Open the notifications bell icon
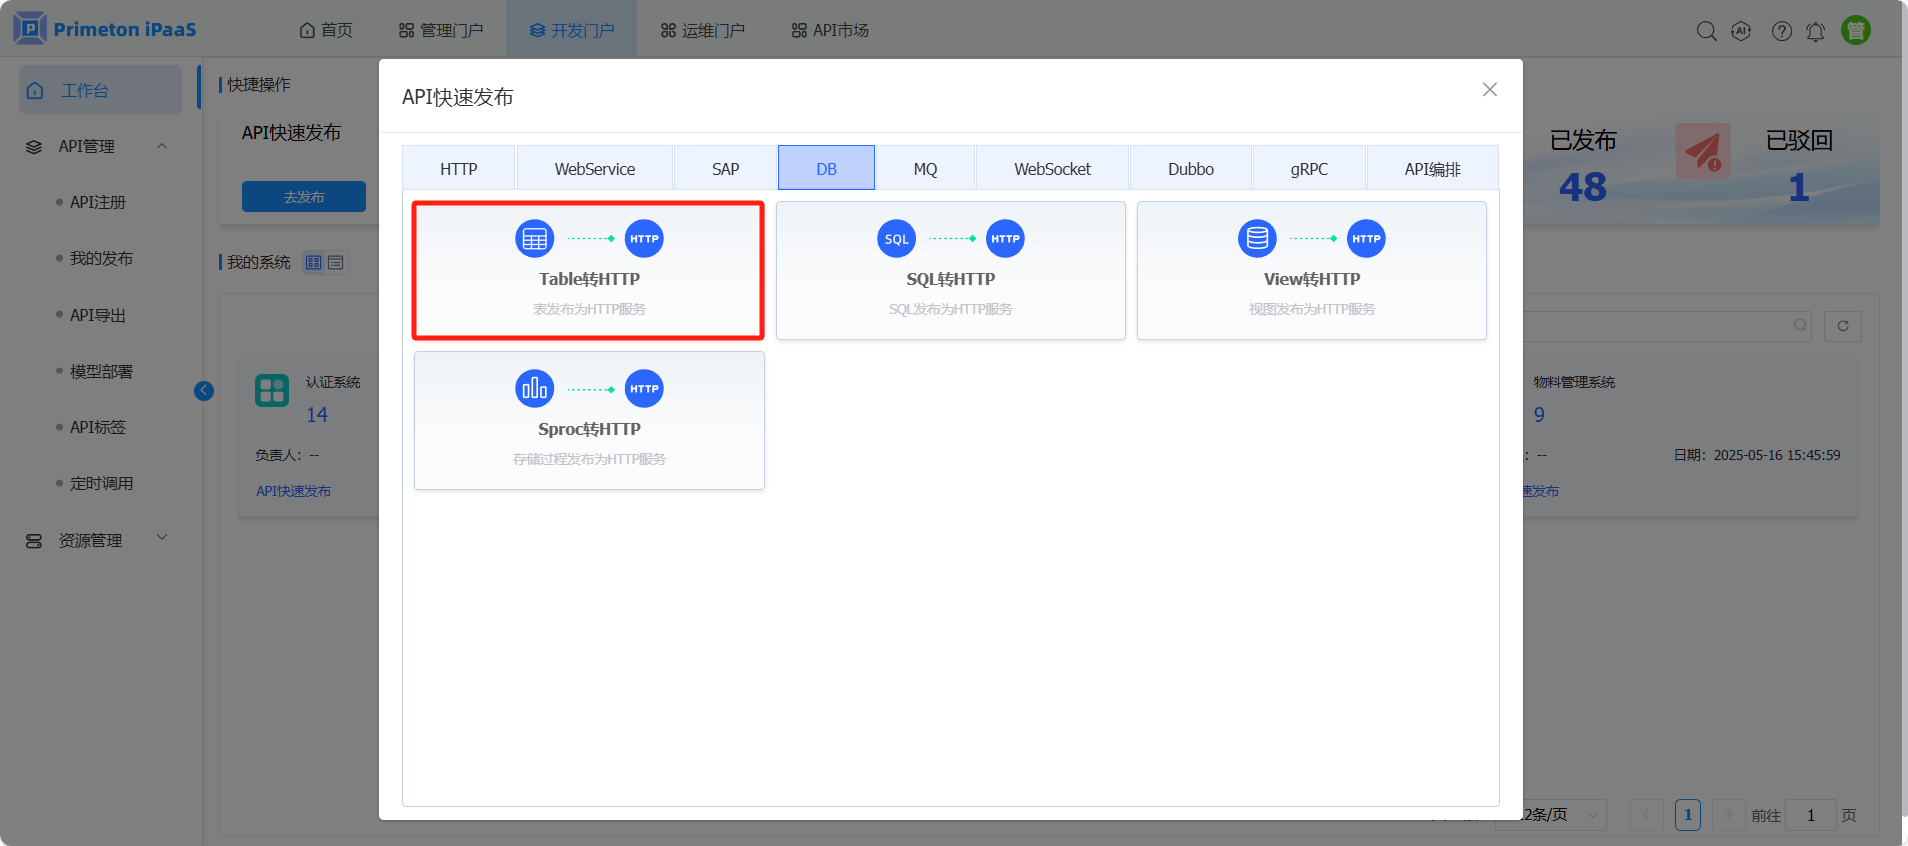 coord(1815,31)
